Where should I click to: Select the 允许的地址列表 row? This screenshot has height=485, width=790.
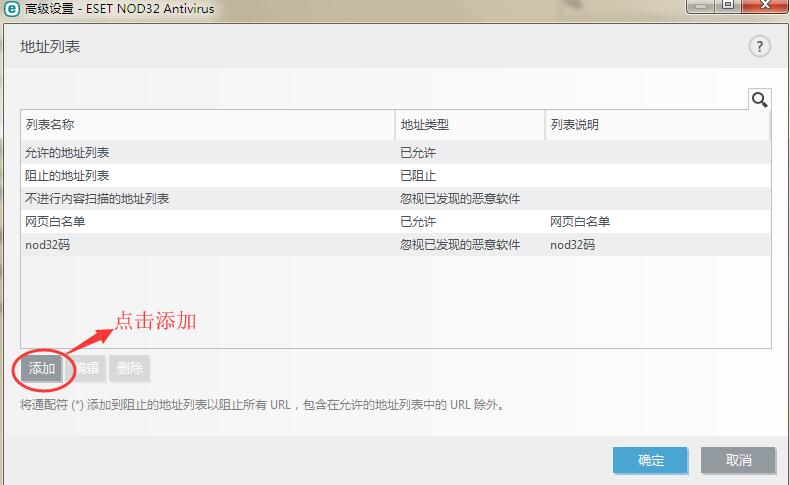coord(396,152)
